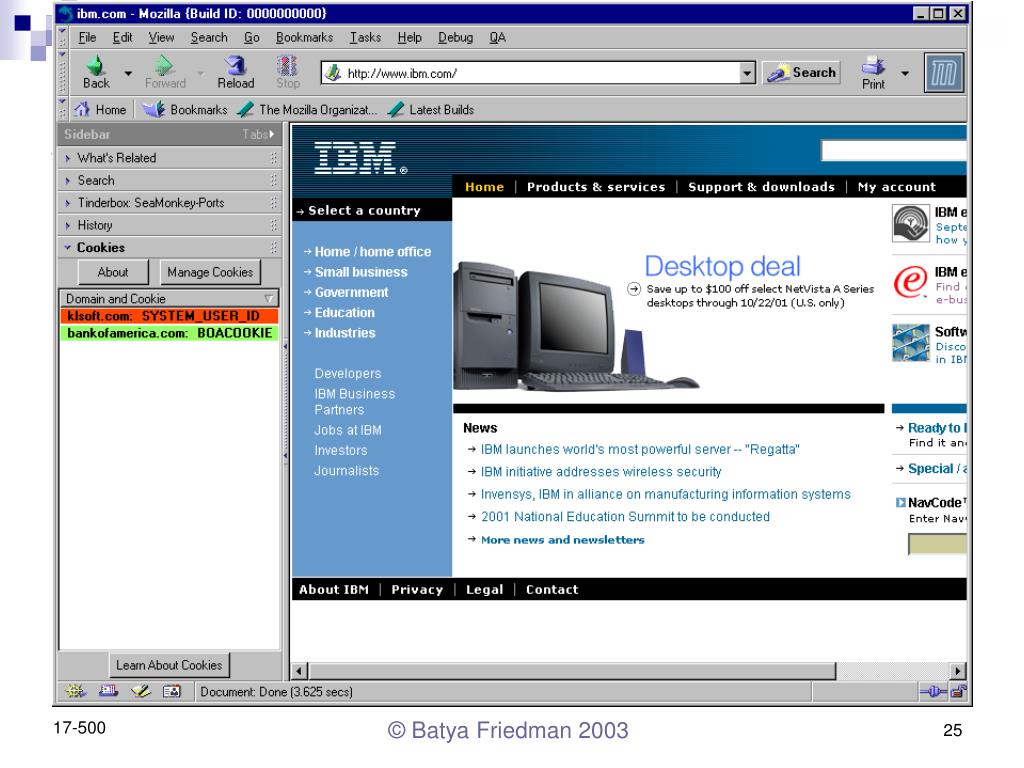Image resolution: width=1024 pixels, height=768 pixels.
Task: Click the horizontal scrollbar right arrow
Action: pos(958,671)
